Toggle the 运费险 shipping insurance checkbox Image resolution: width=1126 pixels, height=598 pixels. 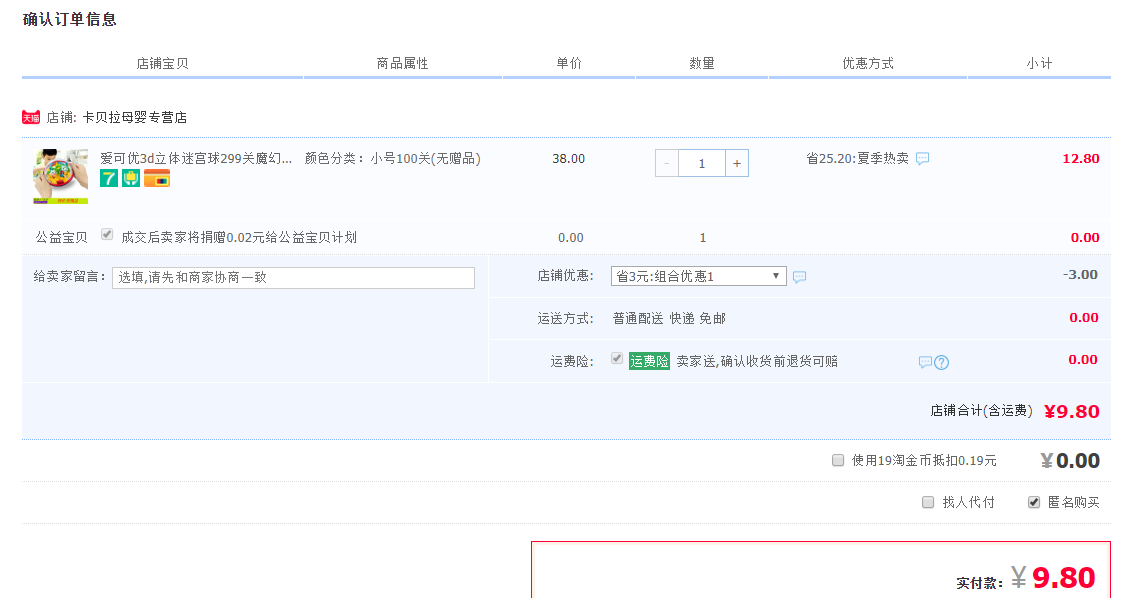click(617, 358)
